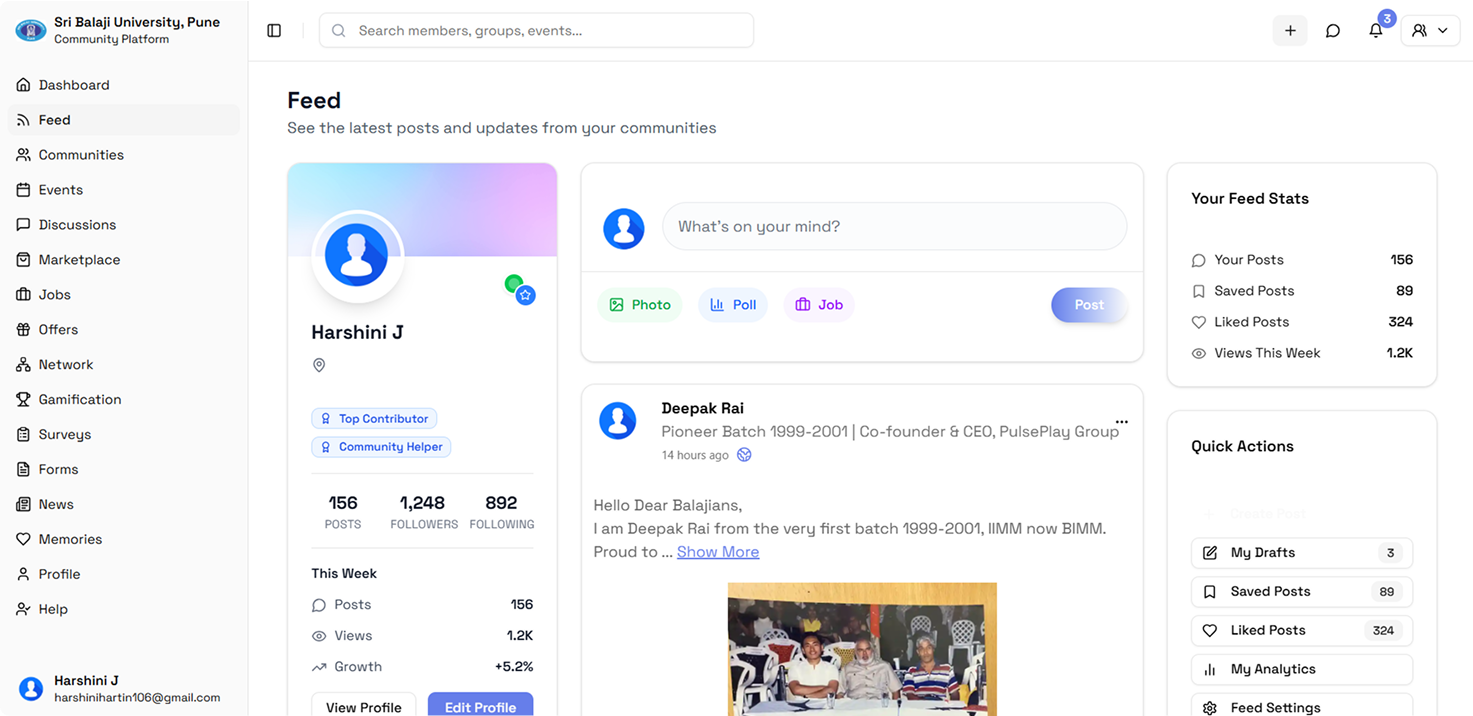
Task: Type in the "What's on your mind?" field
Action: point(894,227)
